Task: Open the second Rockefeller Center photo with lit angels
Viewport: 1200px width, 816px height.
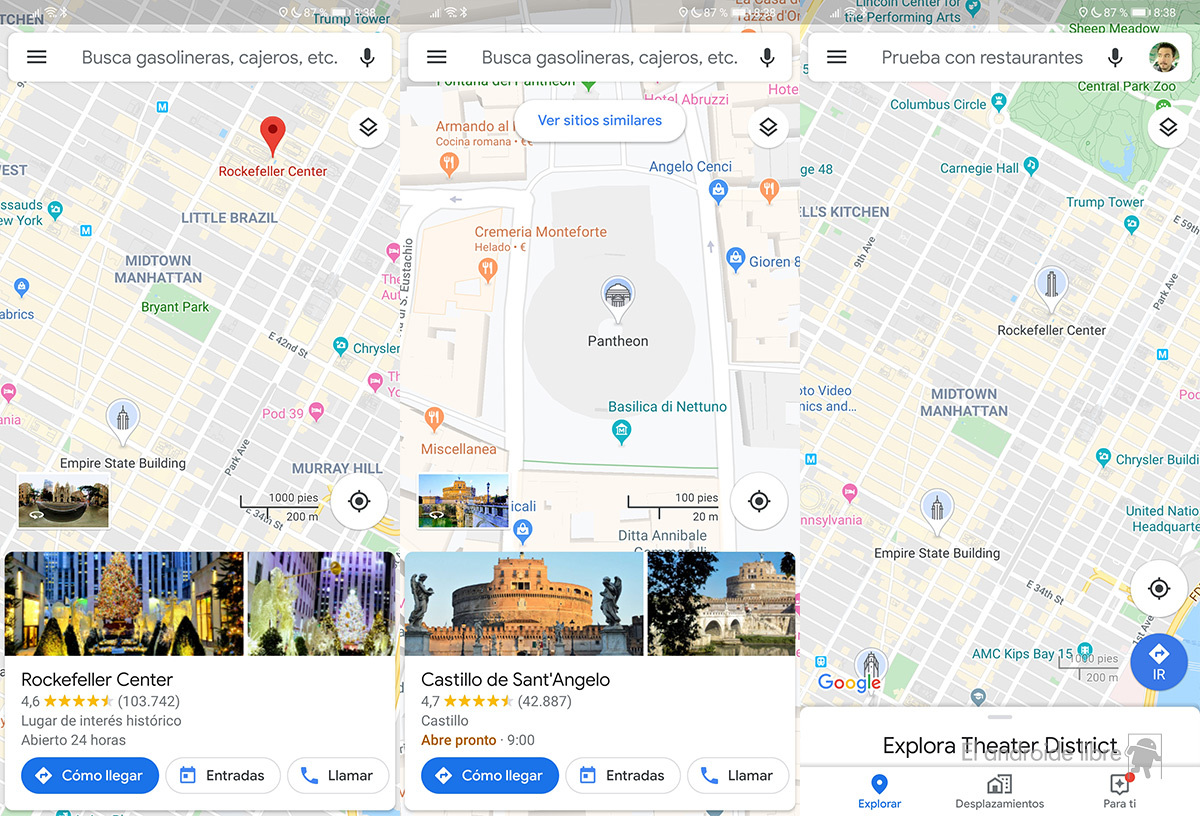Action: point(321,603)
